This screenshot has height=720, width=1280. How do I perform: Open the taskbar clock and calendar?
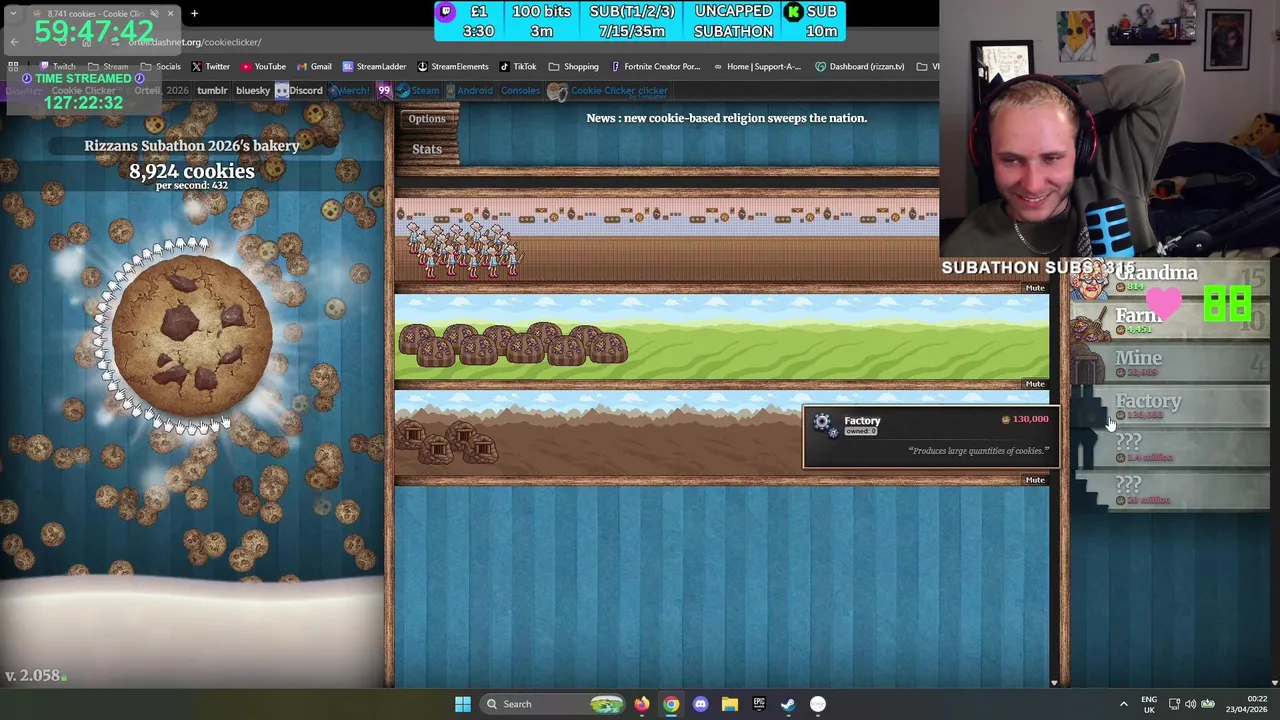(x=1247, y=704)
